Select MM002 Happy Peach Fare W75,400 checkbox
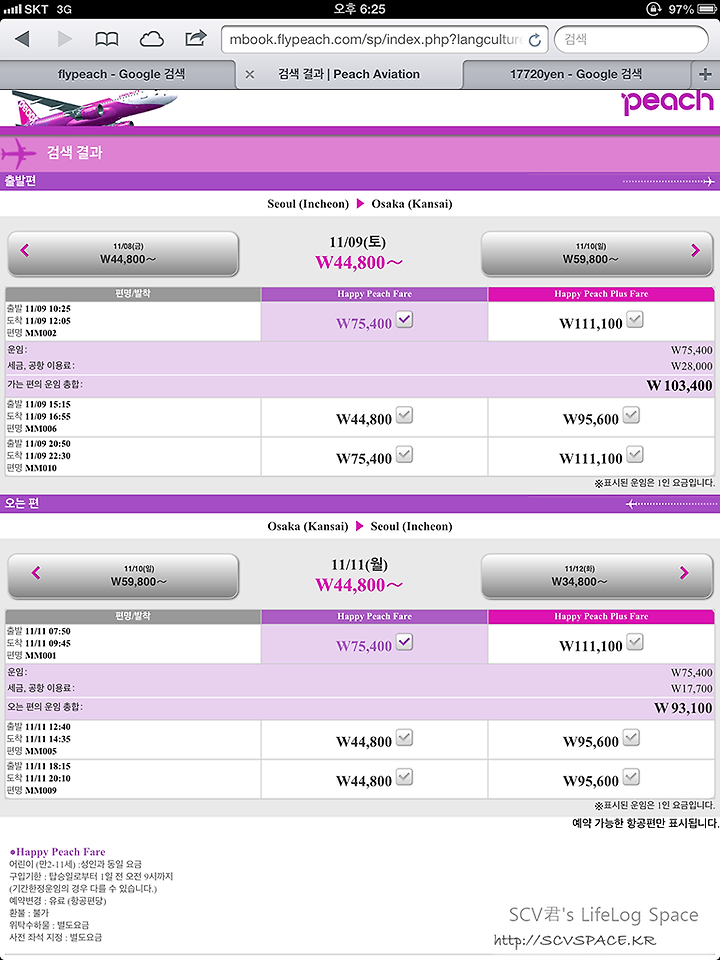720x960 pixels. [405, 319]
